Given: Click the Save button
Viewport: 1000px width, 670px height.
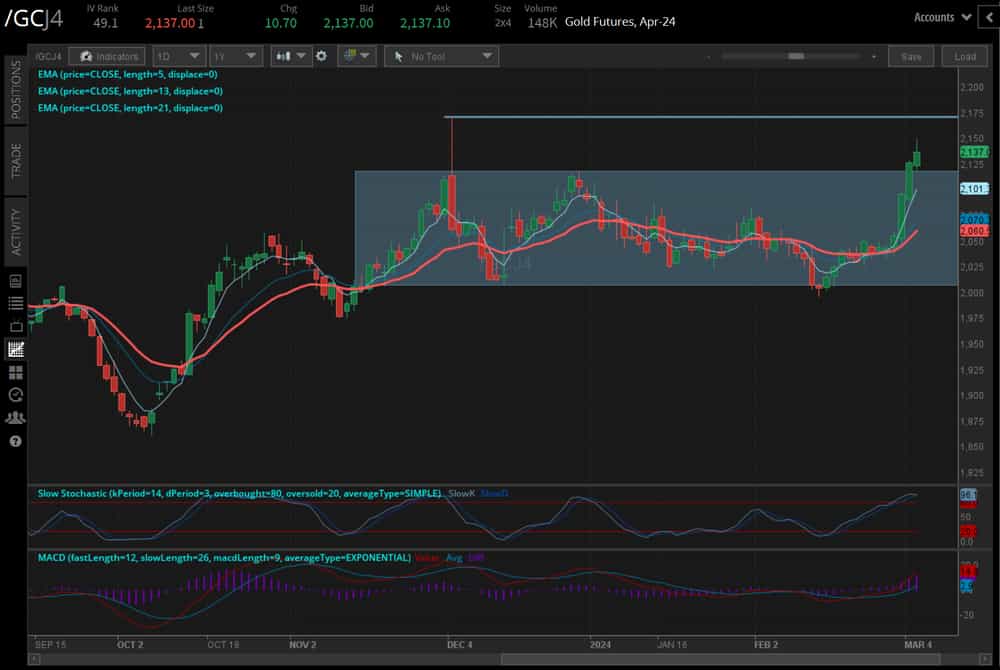Looking at the screenshot, I should (x=911, y=57).
